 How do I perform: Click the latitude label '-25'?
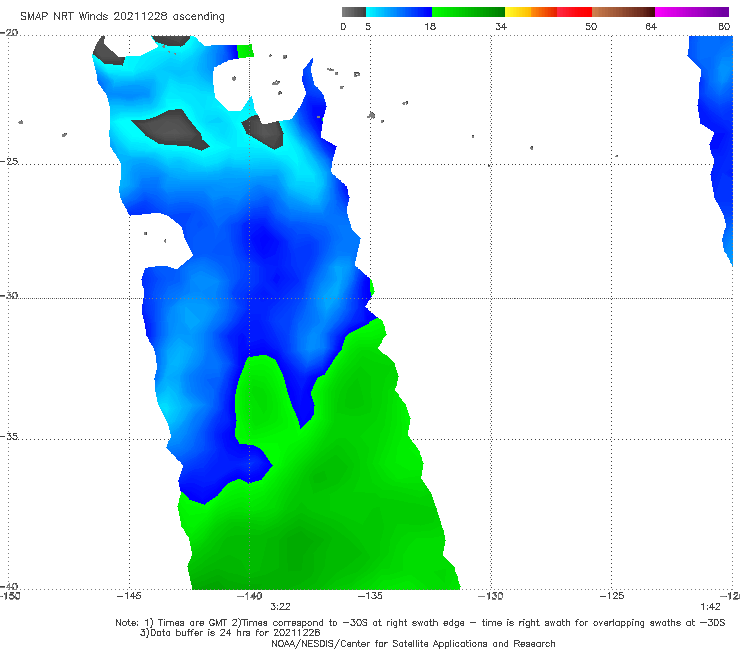point(9,161)
